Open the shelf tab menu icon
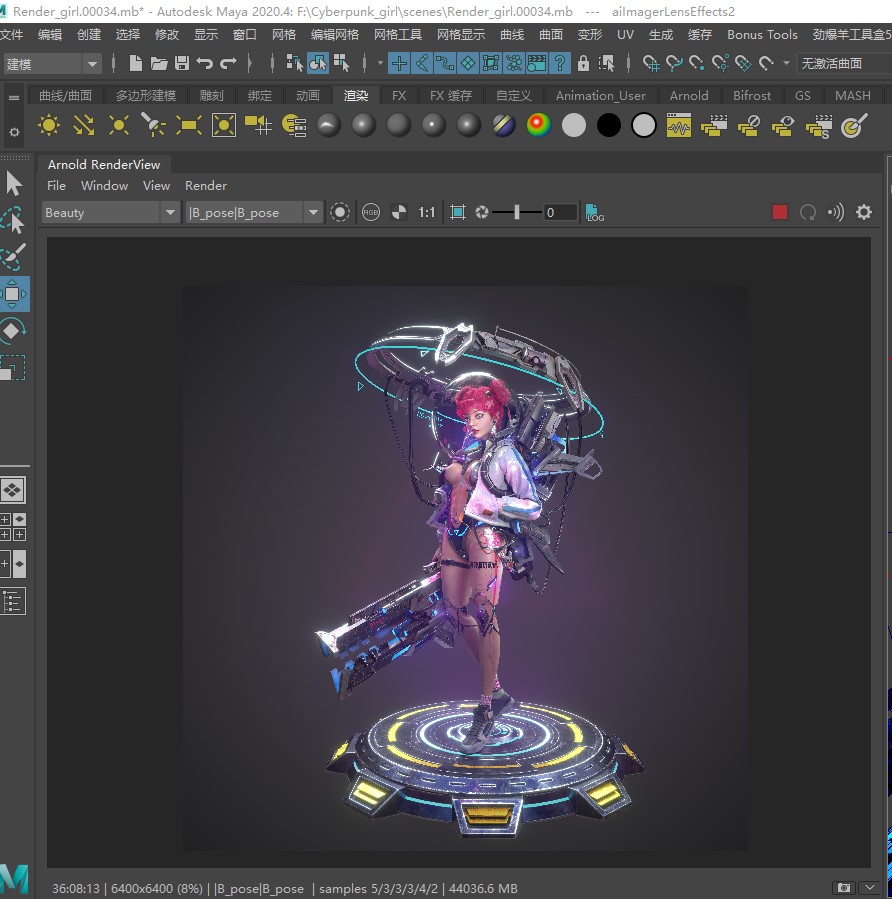892x899 pixels. 14,97
